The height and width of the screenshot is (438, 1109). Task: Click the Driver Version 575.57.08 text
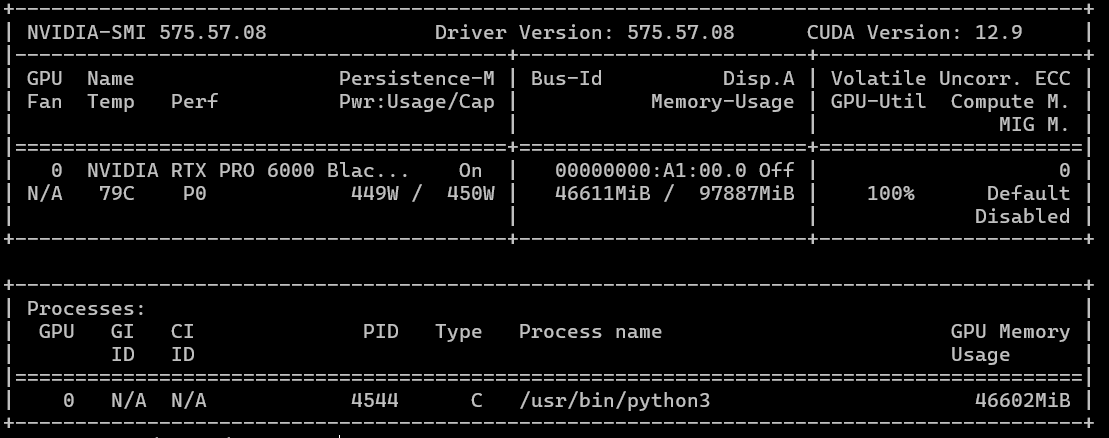(584, 32)
